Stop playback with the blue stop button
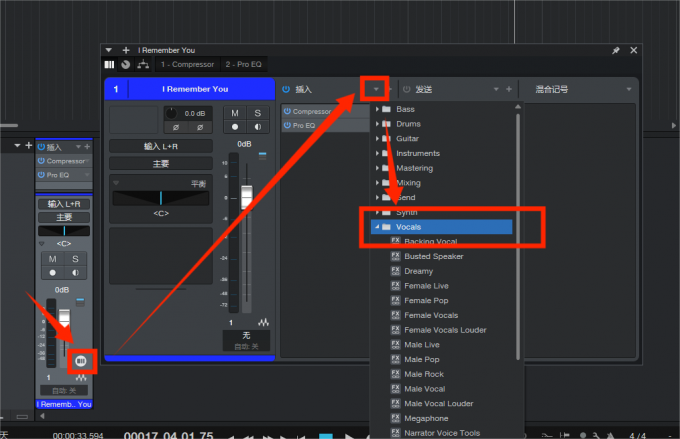This screenshot has height=439, width=680. (326, 436)
